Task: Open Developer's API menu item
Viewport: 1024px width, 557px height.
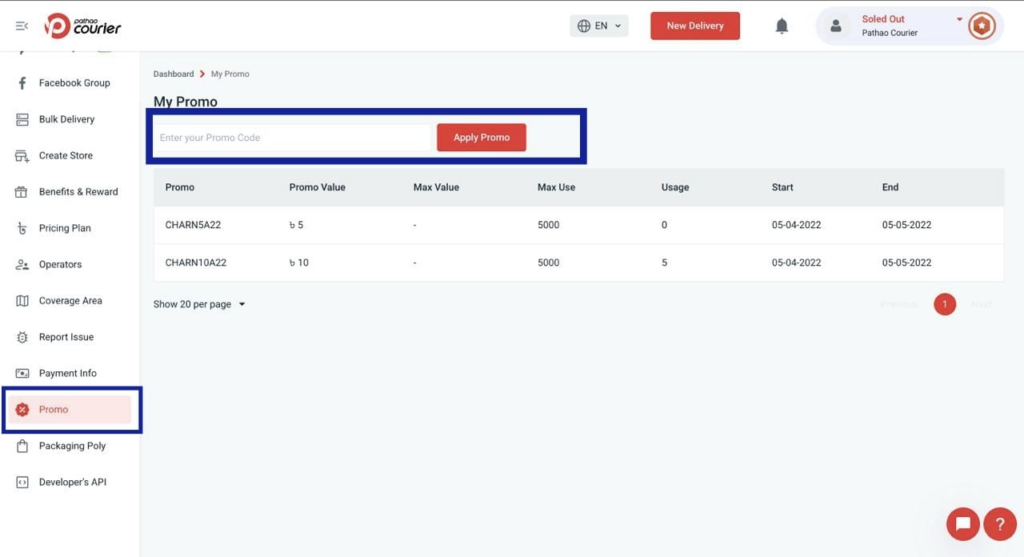Action: point(72,482)
